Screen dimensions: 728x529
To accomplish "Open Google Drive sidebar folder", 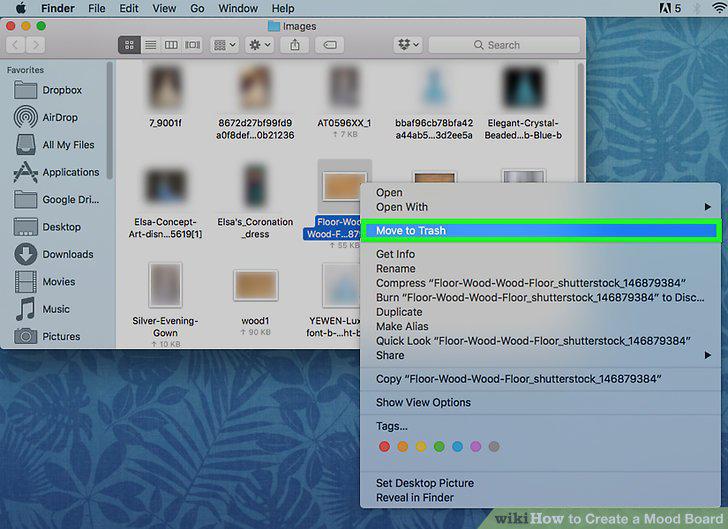I will (56, 200).
